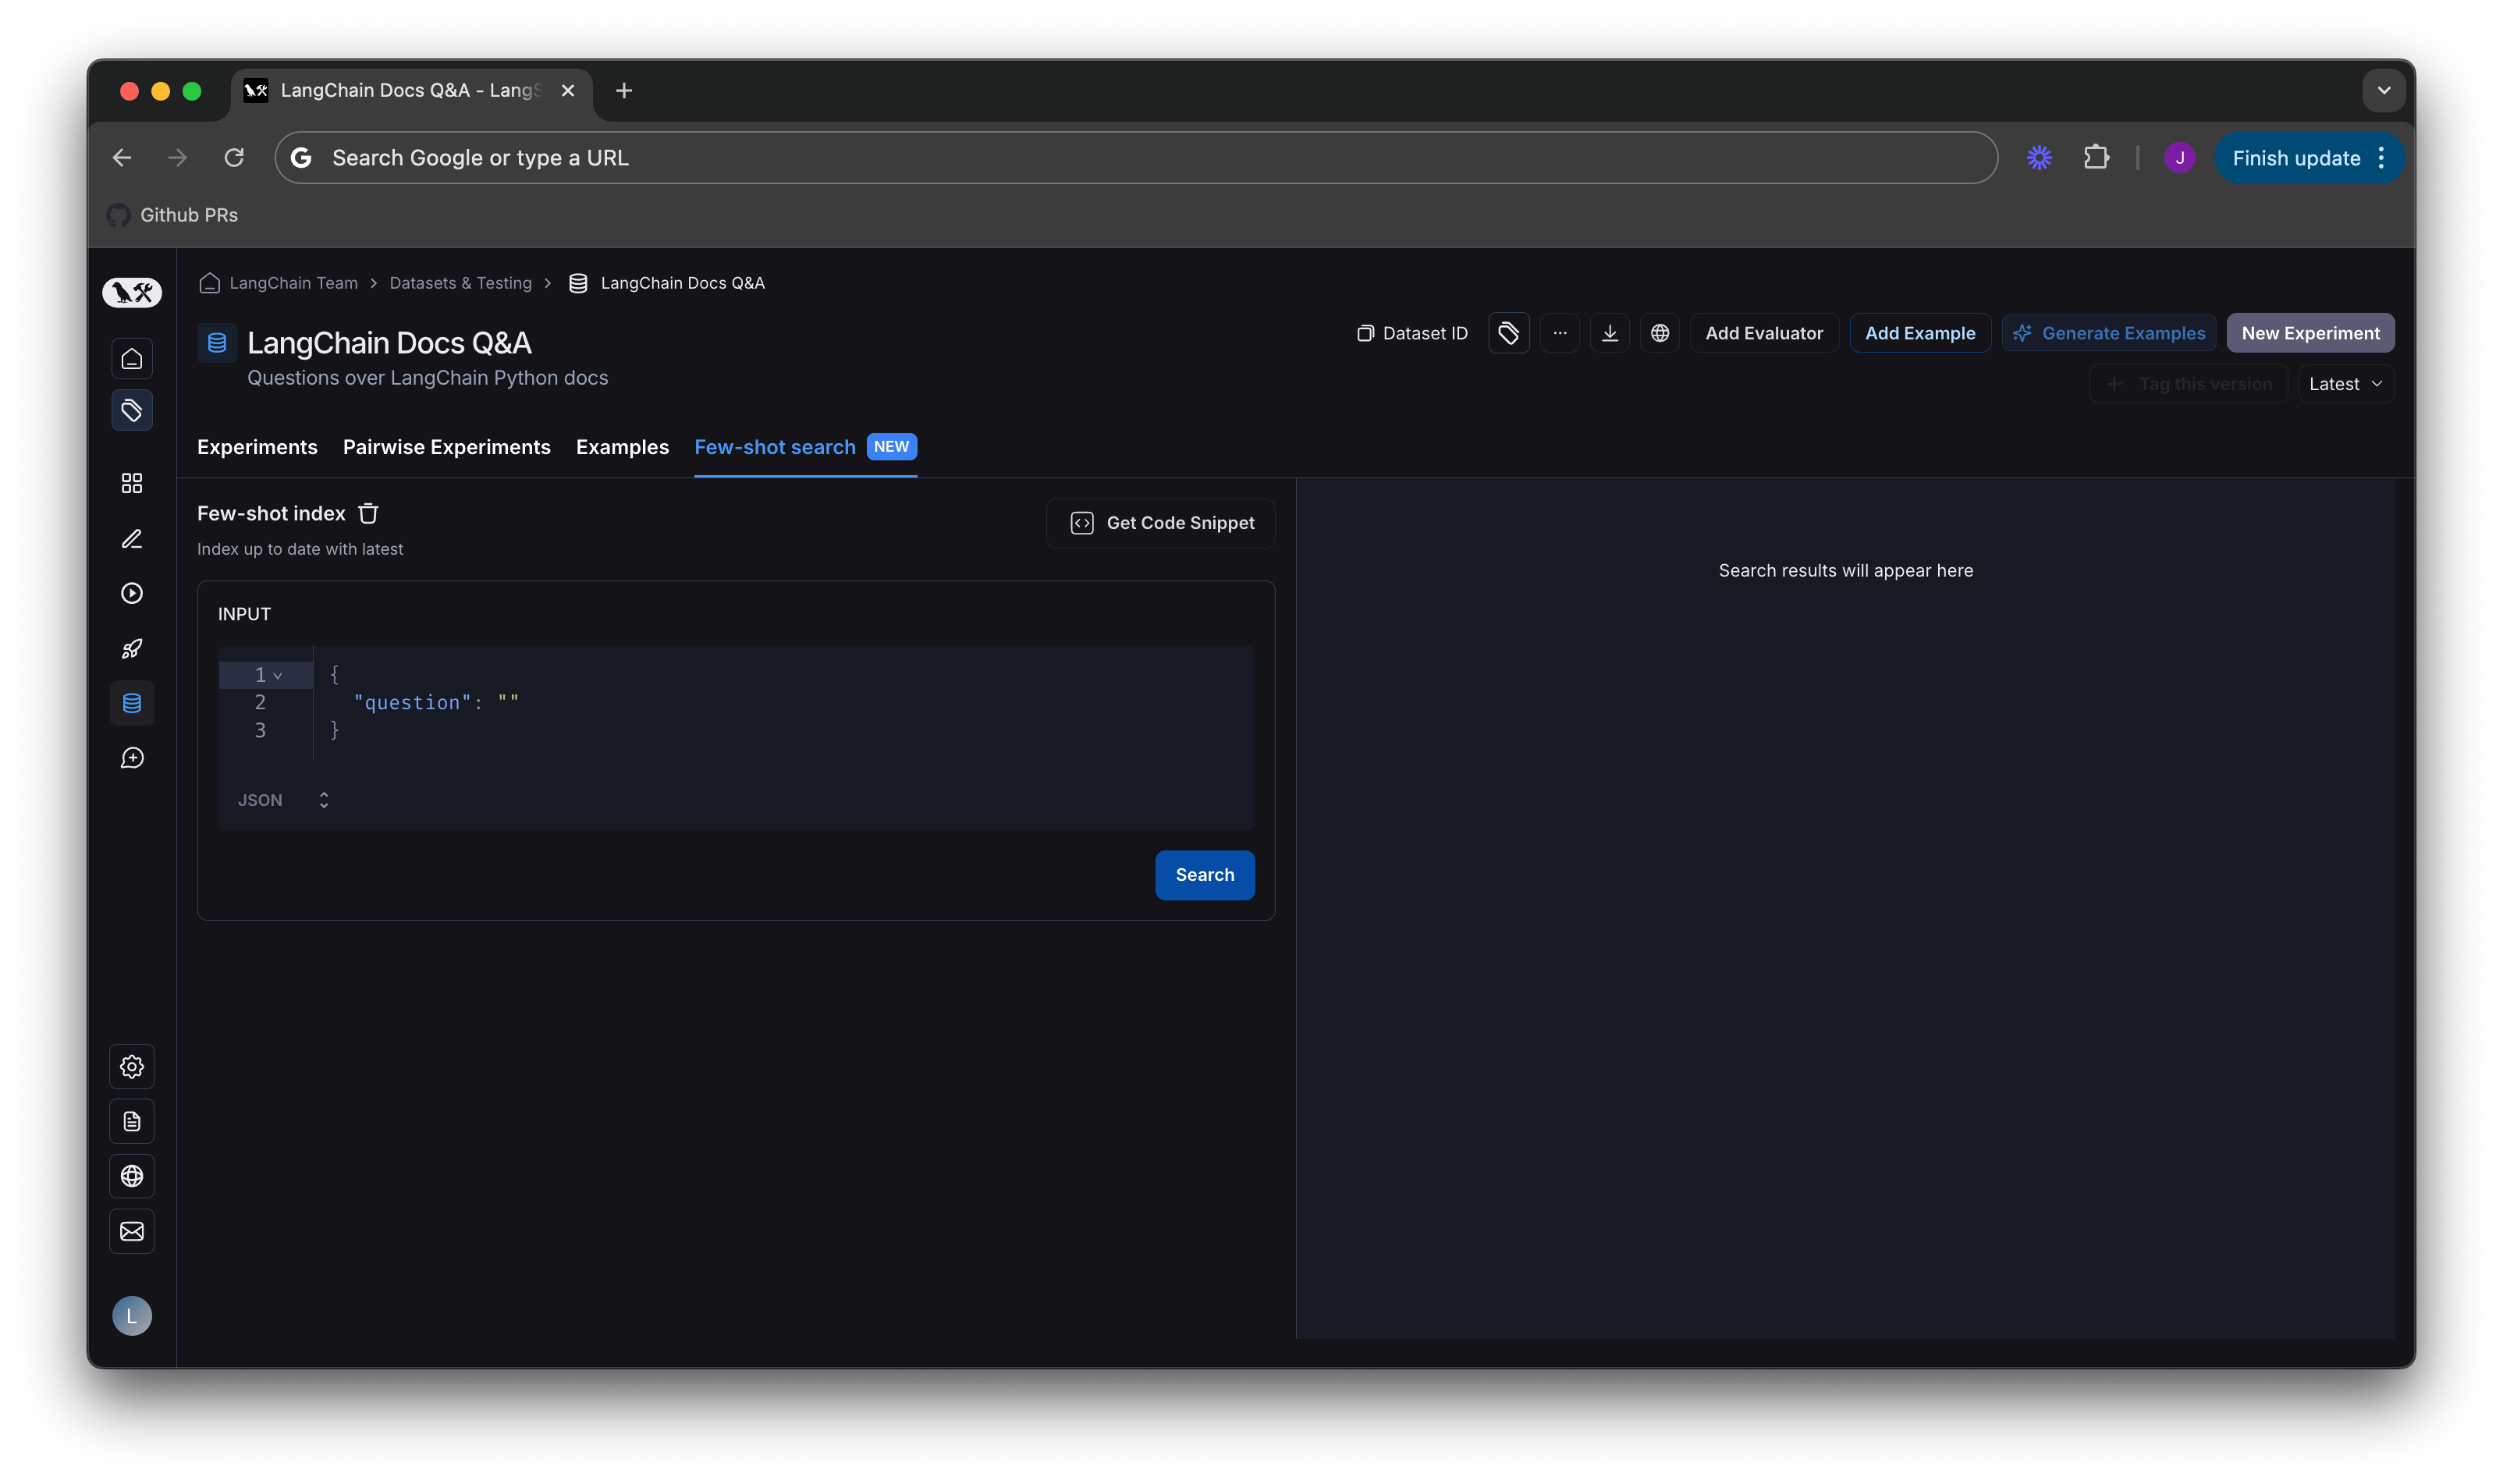This screenshot has width=2503, height=1484.
Task: Select the tag icon in the left sidebar
Action: (132, 410)
